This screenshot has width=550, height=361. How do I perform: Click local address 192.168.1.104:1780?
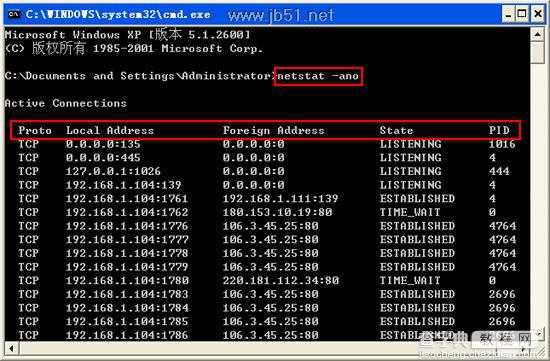[127, 281]
